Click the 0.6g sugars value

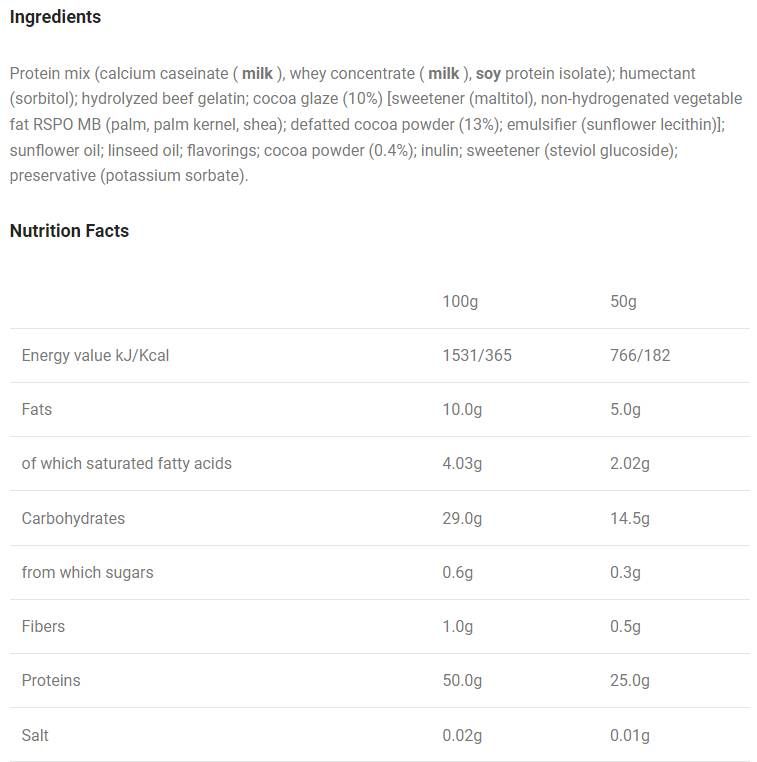pyautogui.click(x=458, y=572)
